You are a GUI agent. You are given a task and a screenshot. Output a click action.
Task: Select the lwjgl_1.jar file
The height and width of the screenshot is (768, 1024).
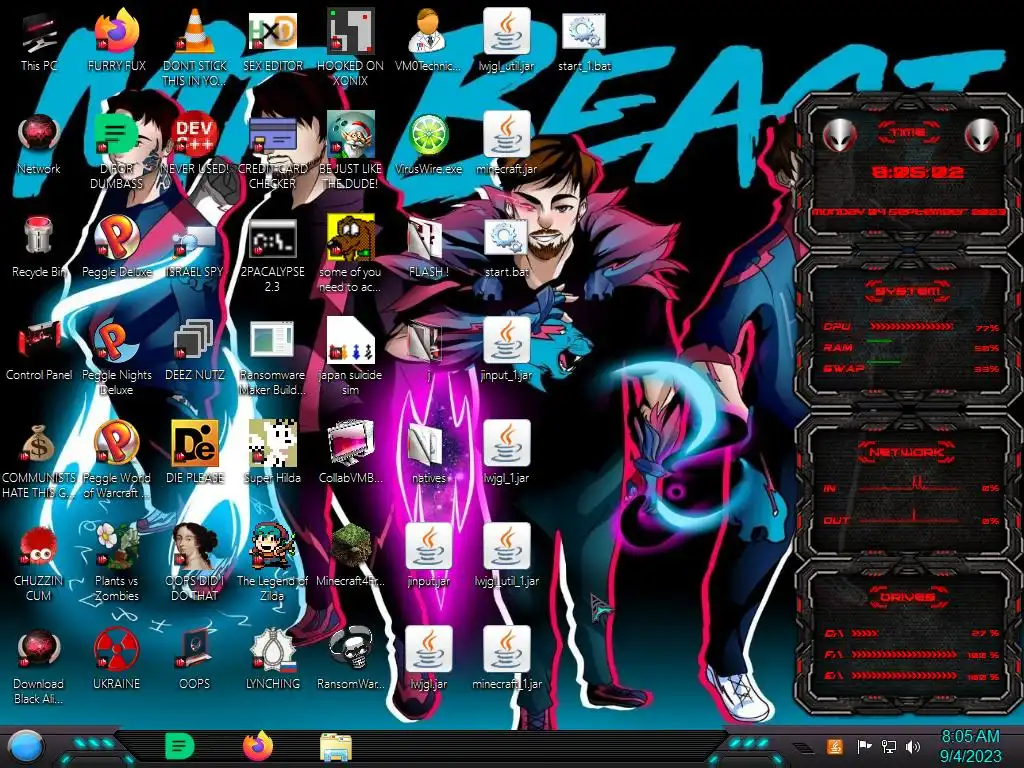[x=507, y=453]
